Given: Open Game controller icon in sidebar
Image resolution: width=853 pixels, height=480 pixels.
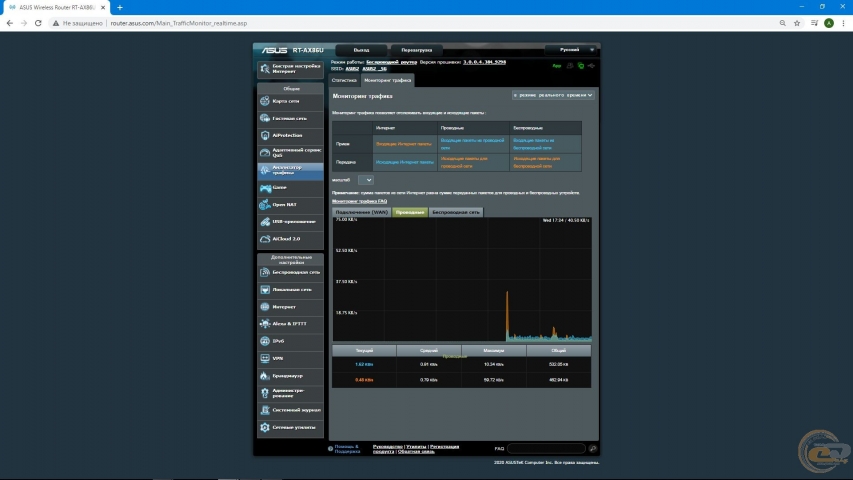Looking at the screenshot, I should click(265, 188).
